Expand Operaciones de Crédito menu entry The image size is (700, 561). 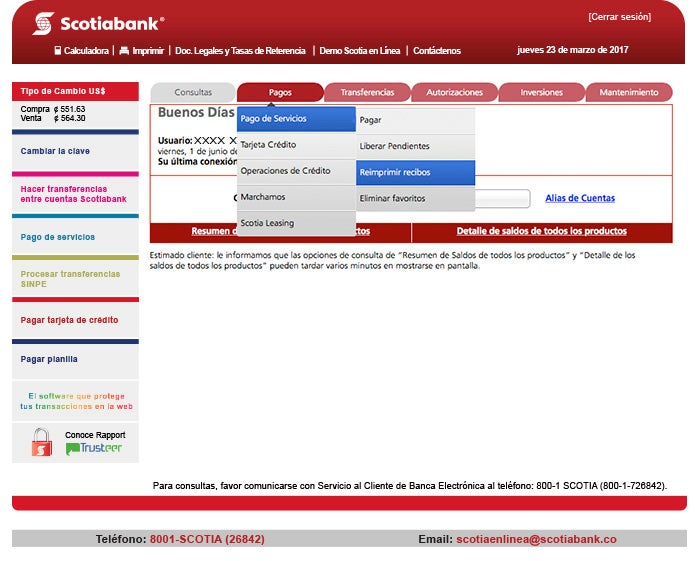click(x=296, y=171)
